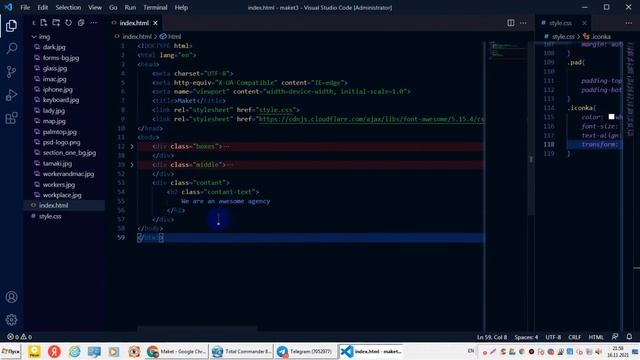Follow the style.css href link

pyautogui.click(x=276, y=110)
